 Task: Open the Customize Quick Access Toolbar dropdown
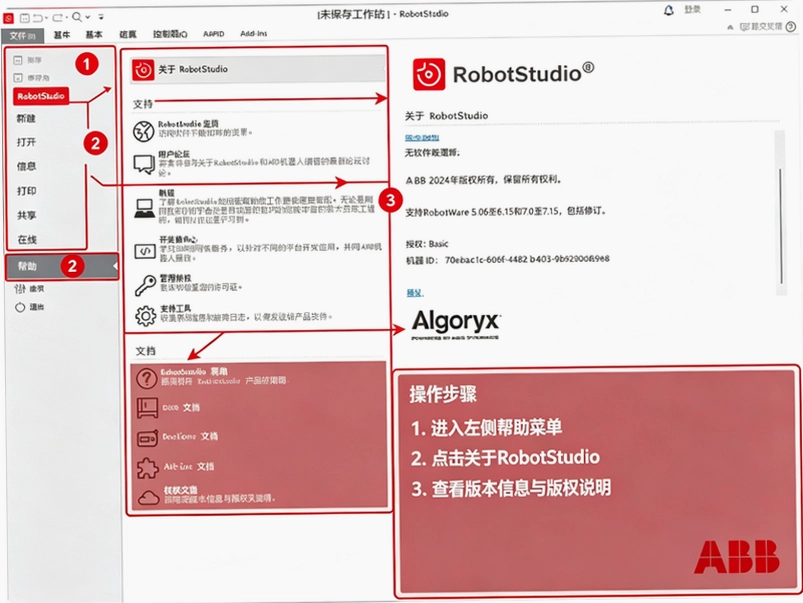pyautogui.click(x=101, y=17)
